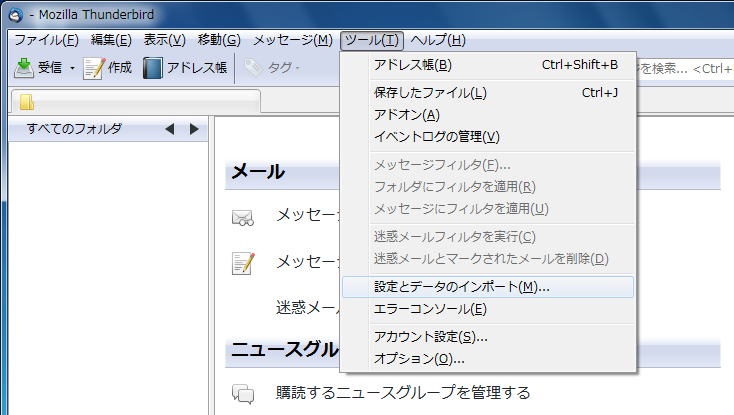Image resolution: width=734 pixels, height=415 pixels.
Task: Open the dropdown arrow next to 受信
Action: pos(73,68)
